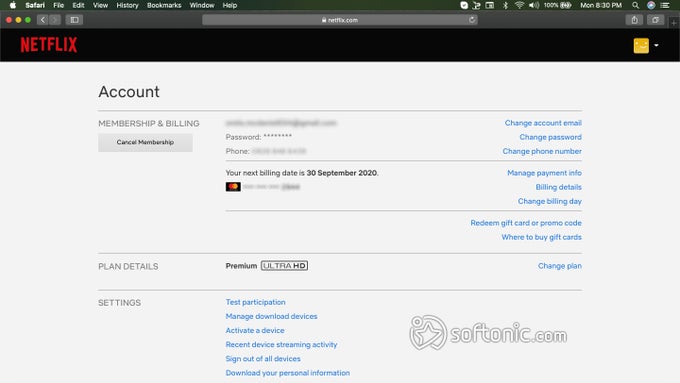Open Redeem gift card or promo code
680x383 pixels.
tap(526, 223)
